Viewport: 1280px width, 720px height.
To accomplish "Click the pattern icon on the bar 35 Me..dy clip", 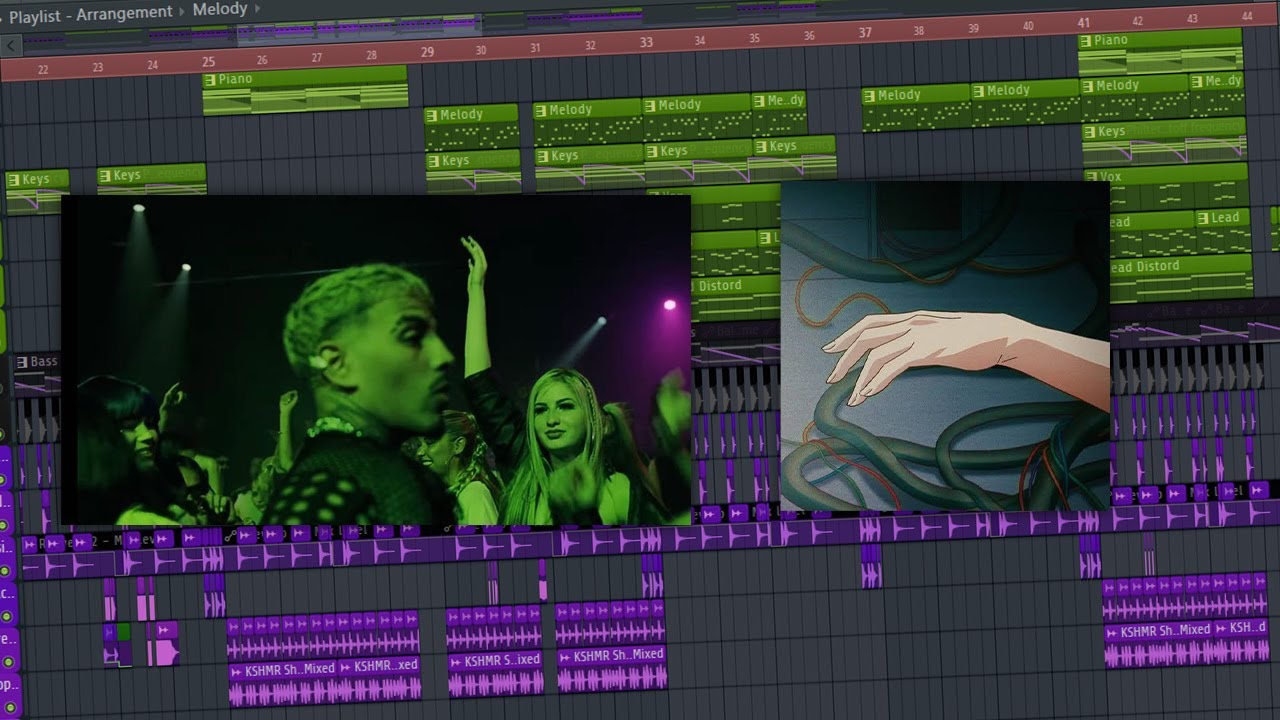I will pos(759,101).
